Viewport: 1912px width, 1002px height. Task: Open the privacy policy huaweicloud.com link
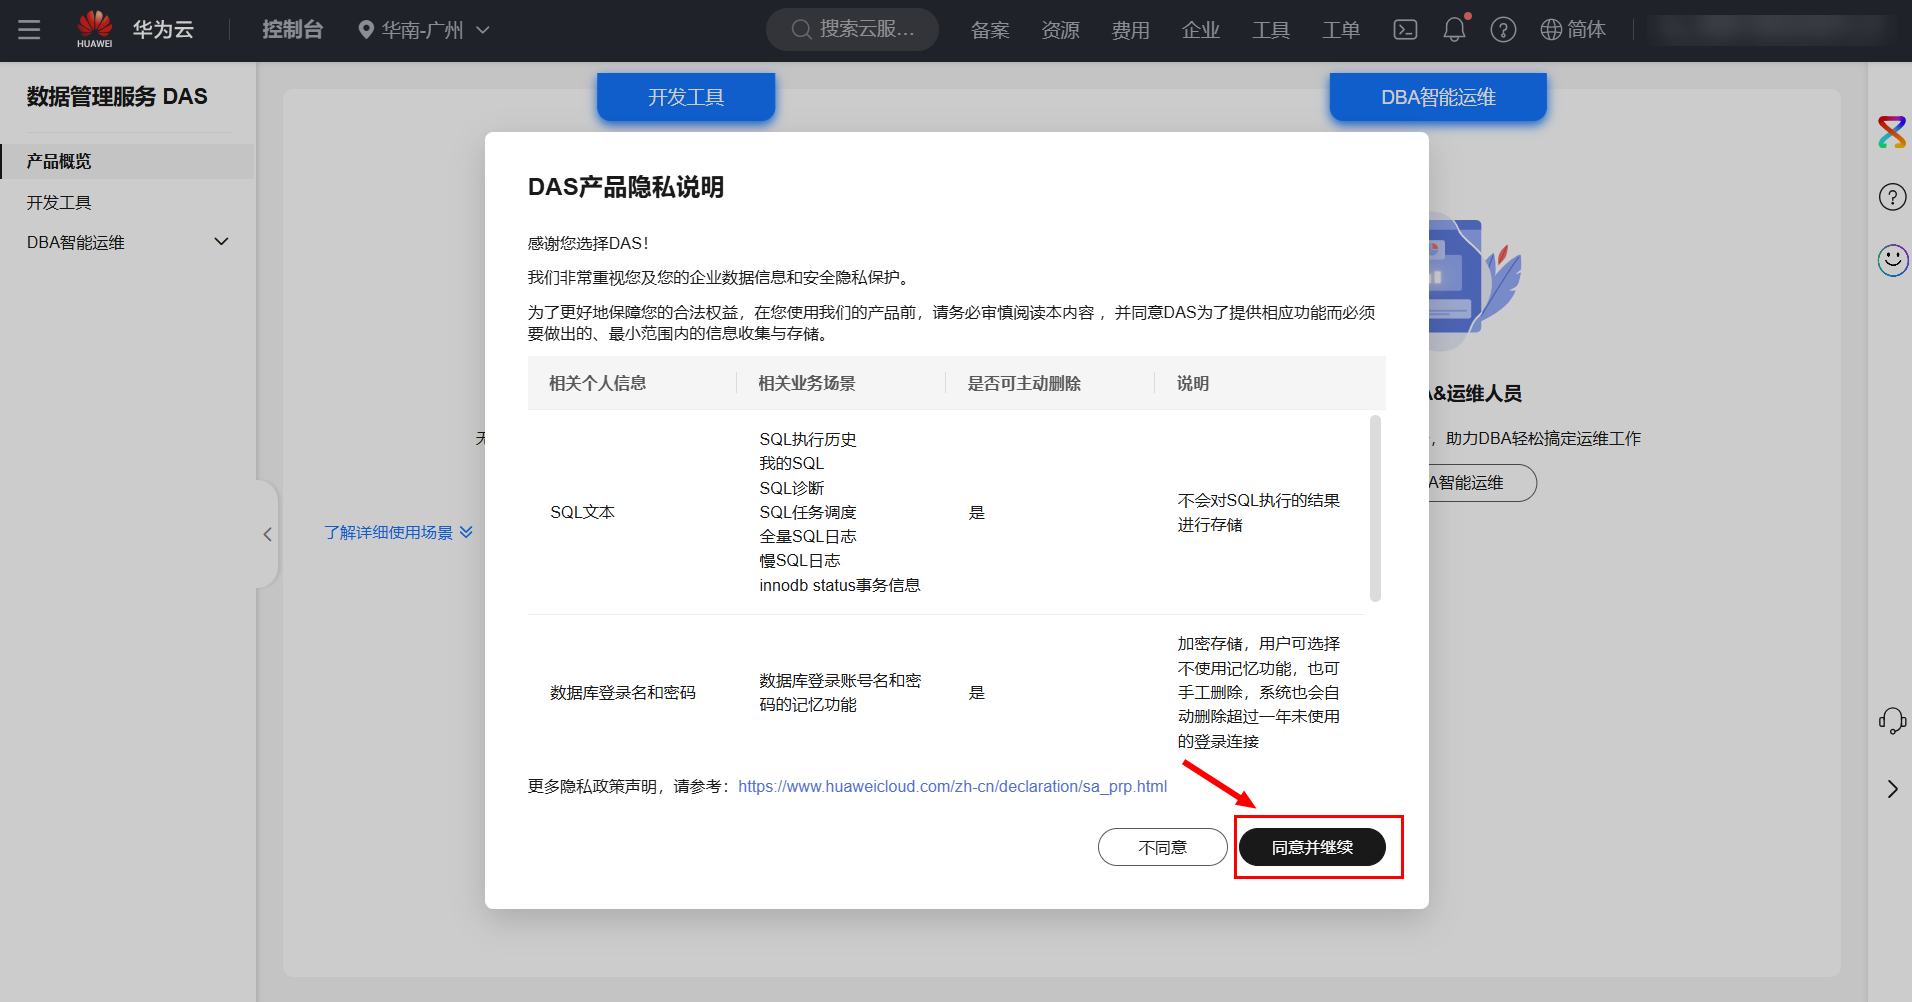pos(952,786)
